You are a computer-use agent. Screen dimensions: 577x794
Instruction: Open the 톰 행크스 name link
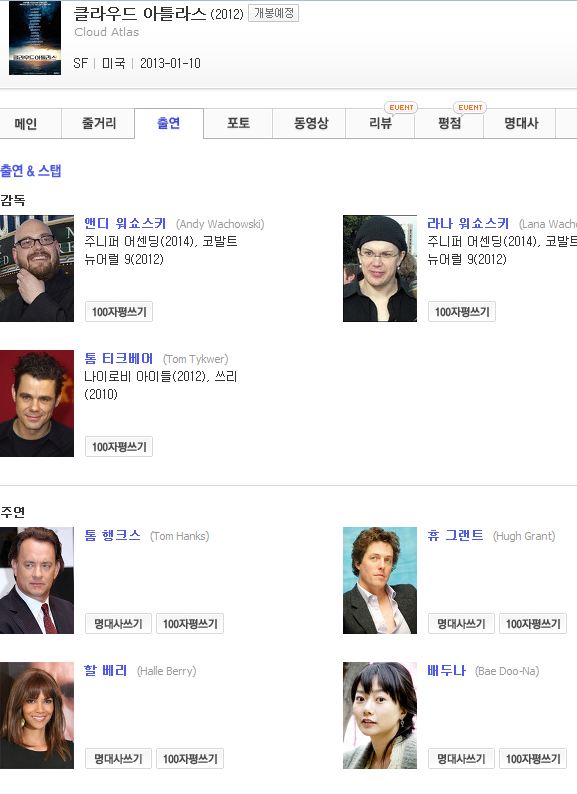tap(112, 536)
